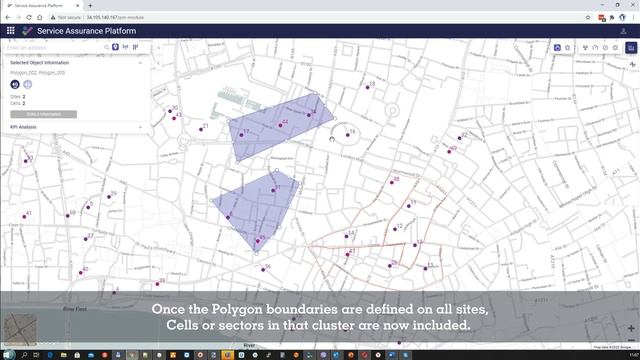Expand the KPI Analysis section
640x360 pixels.
tap(140, 127)
